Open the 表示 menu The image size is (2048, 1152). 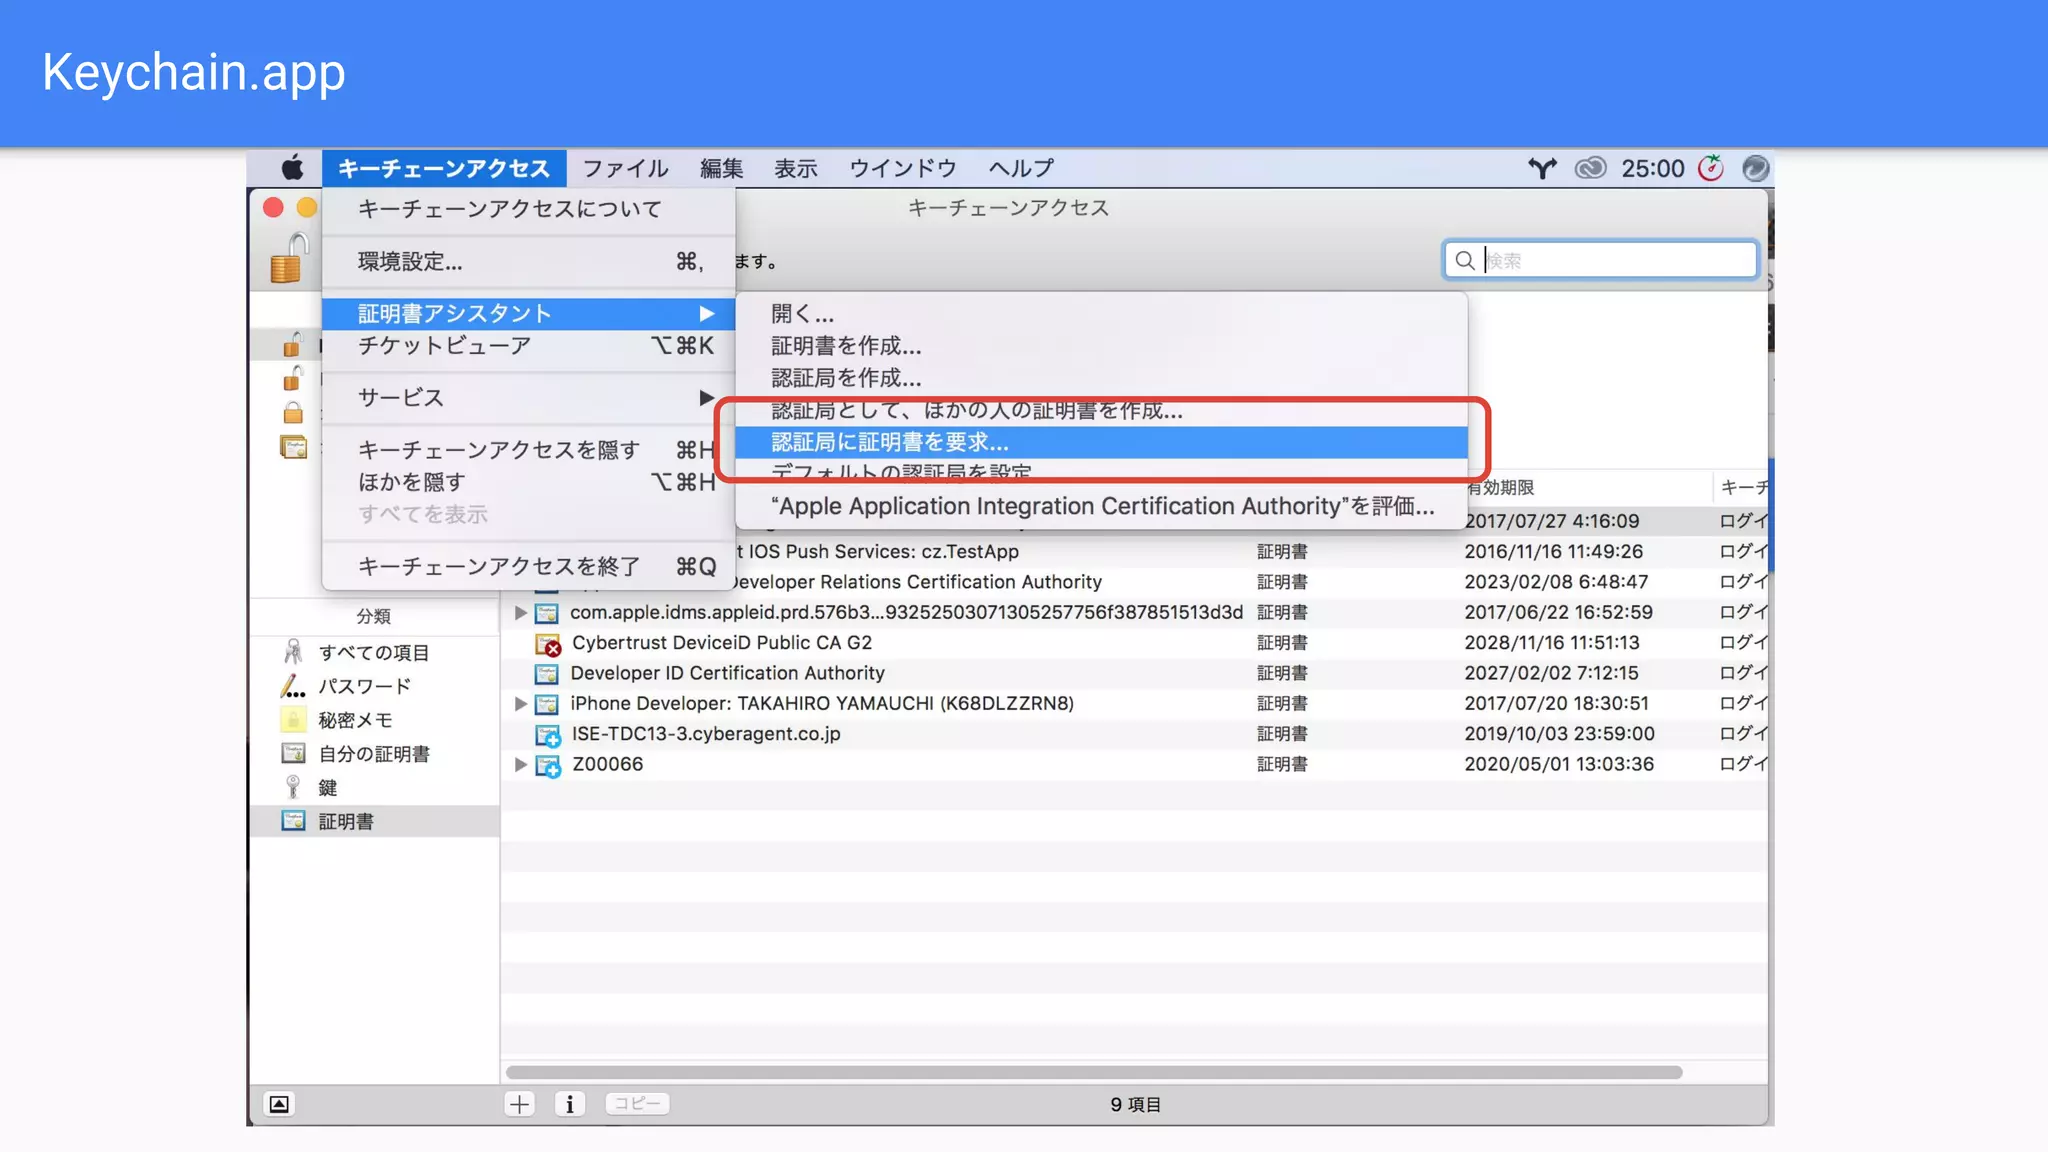tap(796, 168)
